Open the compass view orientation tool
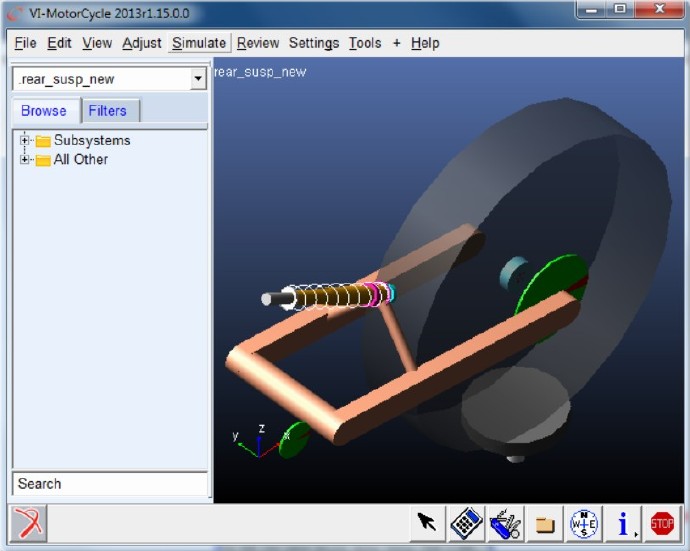The width and height of the screenshot is (690, 551). click(584, 523)
